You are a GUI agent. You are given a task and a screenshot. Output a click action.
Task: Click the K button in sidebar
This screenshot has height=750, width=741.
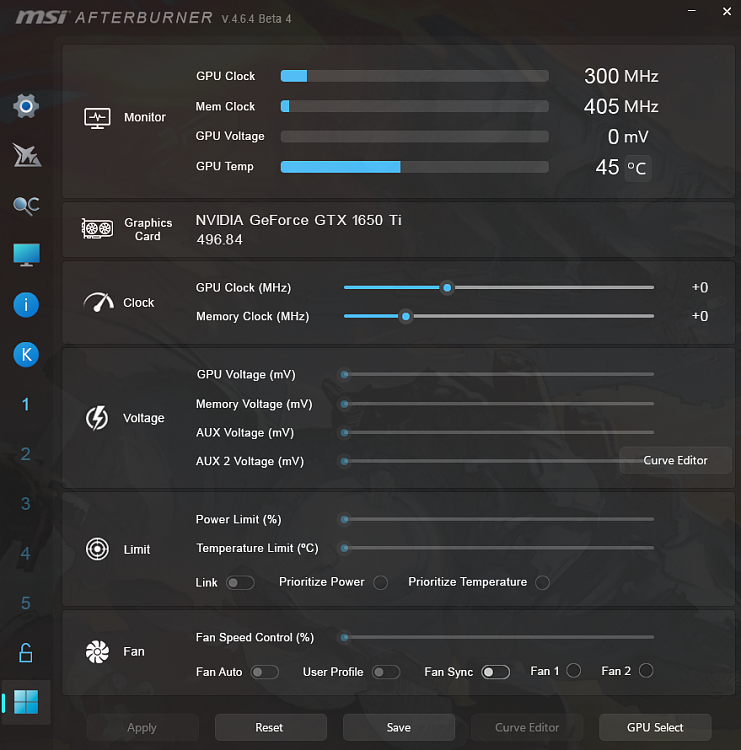(26, 354)
